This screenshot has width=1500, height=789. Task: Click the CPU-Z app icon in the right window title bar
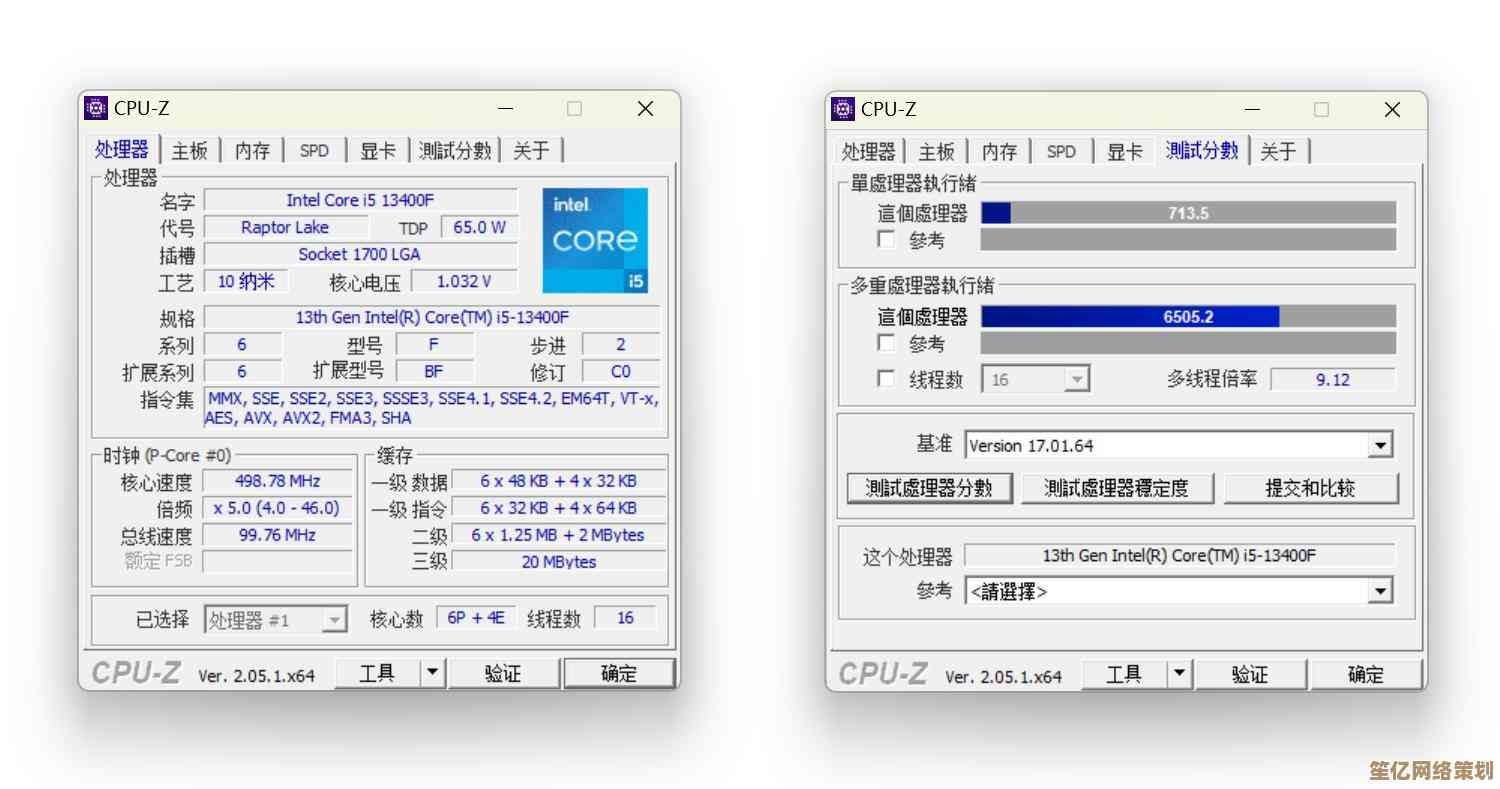[x=843, y=109]
